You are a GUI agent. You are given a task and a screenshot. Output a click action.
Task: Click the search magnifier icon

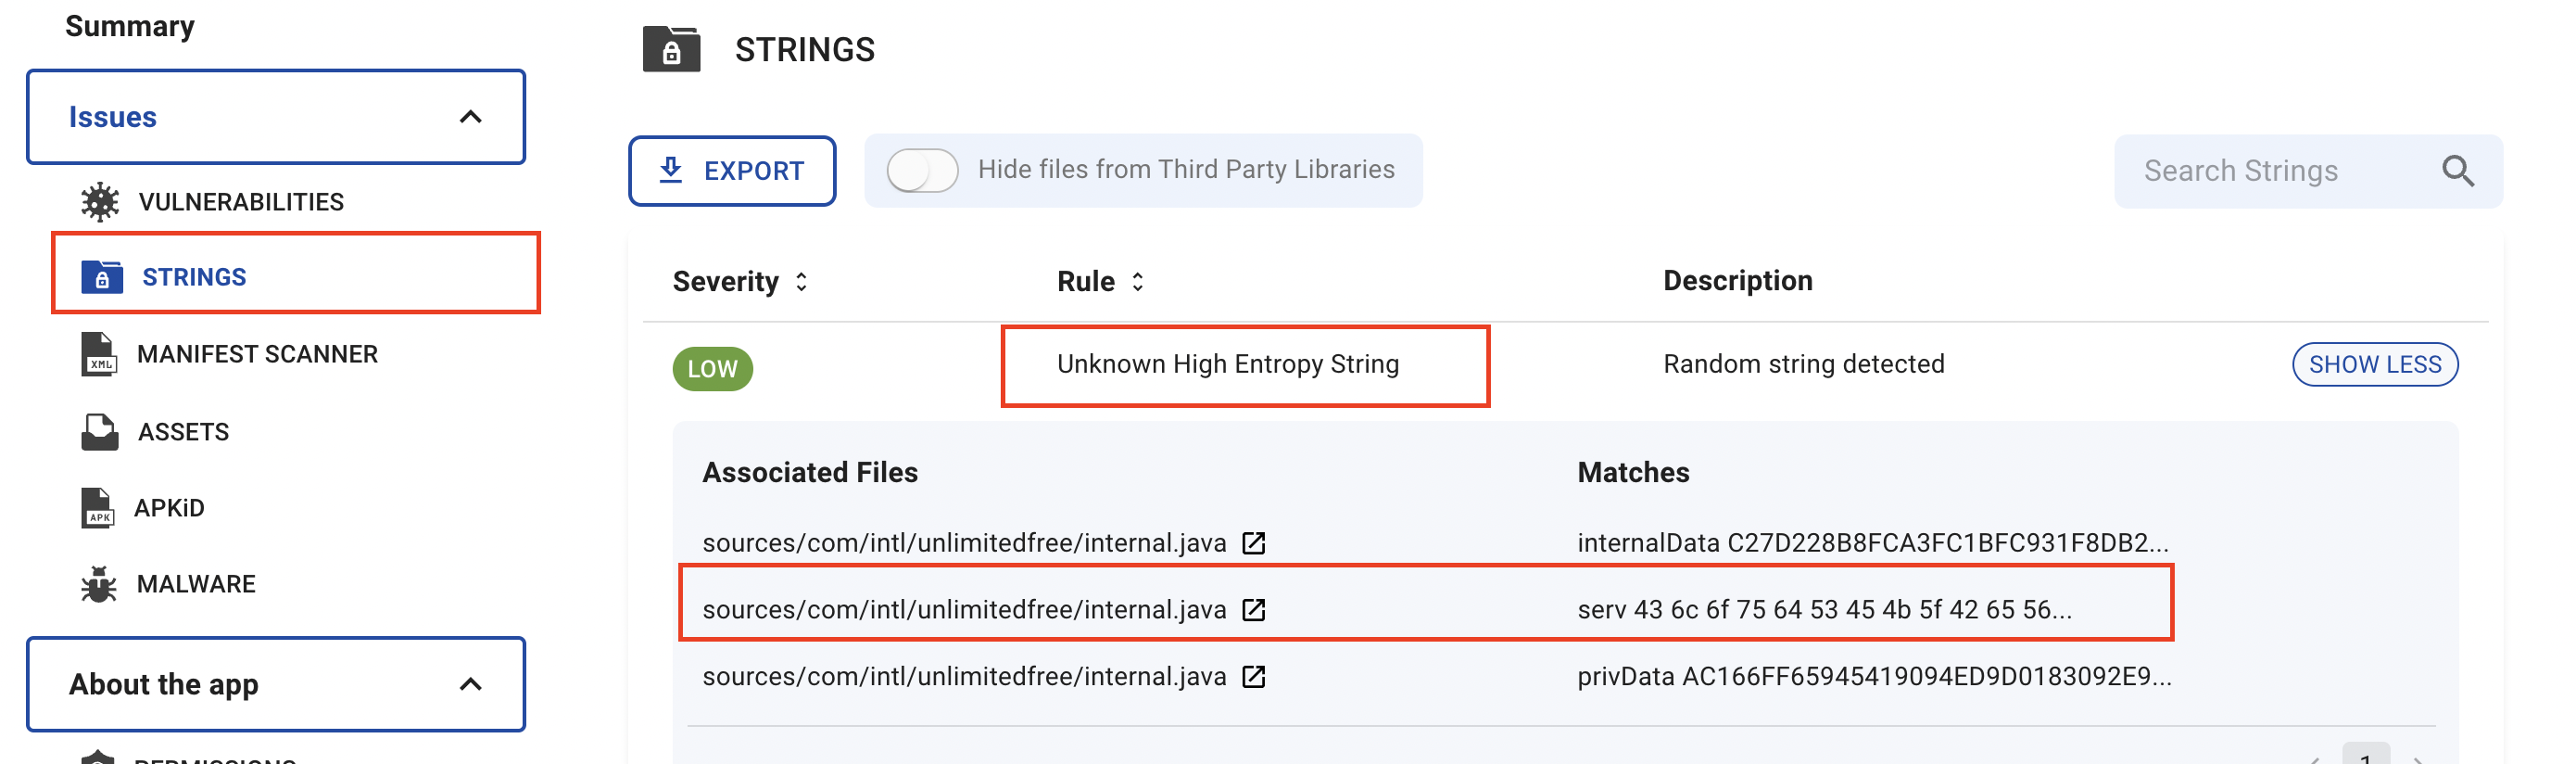click(x=2458, y=171)
